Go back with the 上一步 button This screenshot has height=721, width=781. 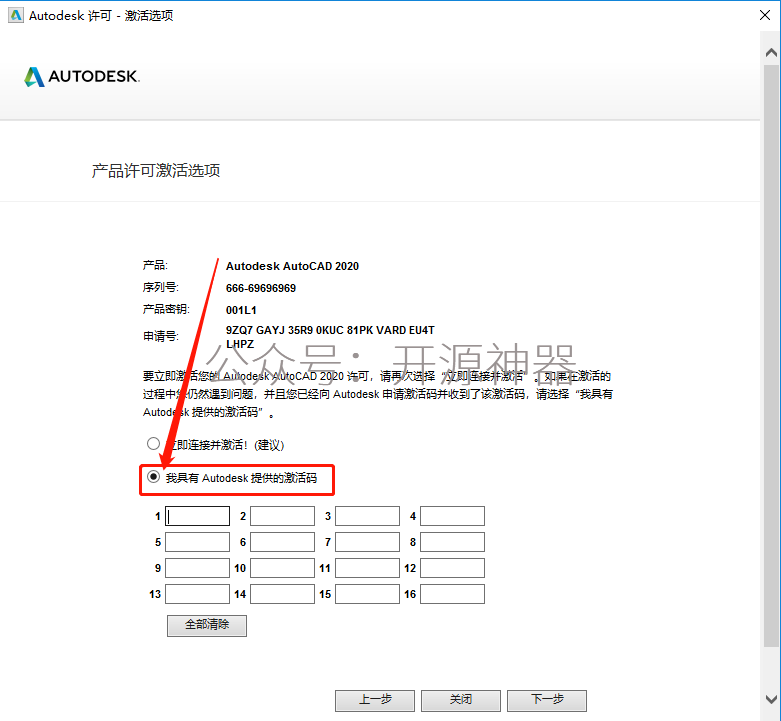pyautogui.click(x=375, y=700)
